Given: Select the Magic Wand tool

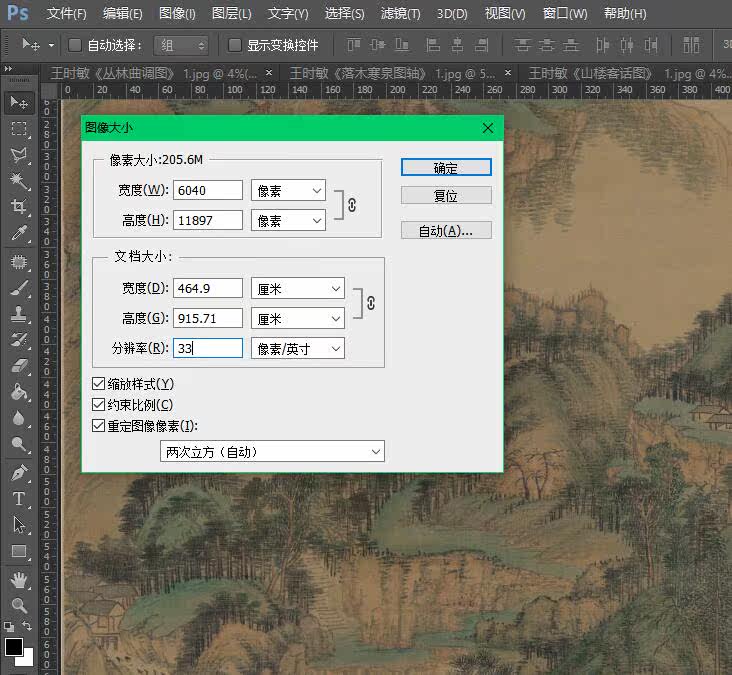Looking at the screenshot, I should click(x=19, y=181).
